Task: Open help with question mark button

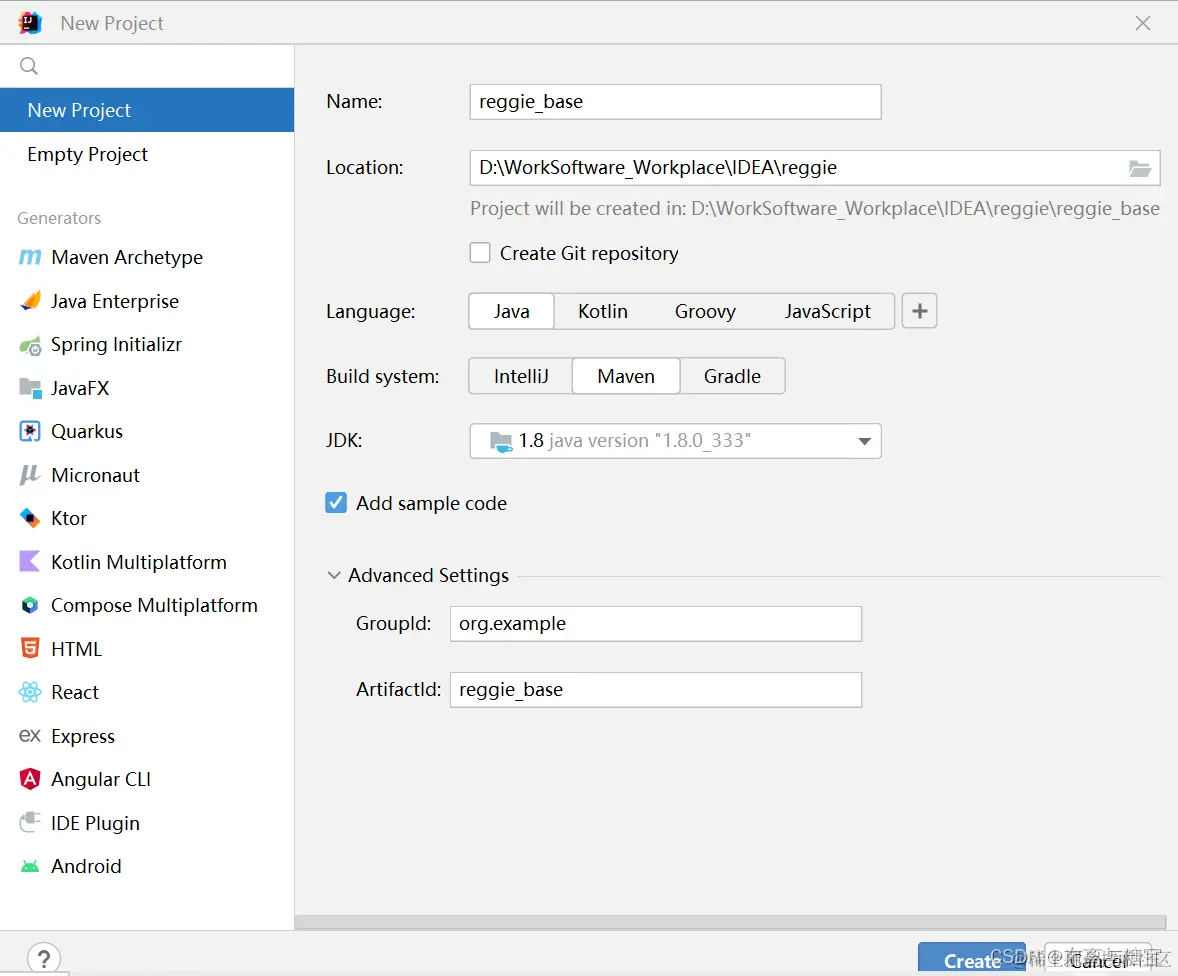Action: (x=44, y=959)
